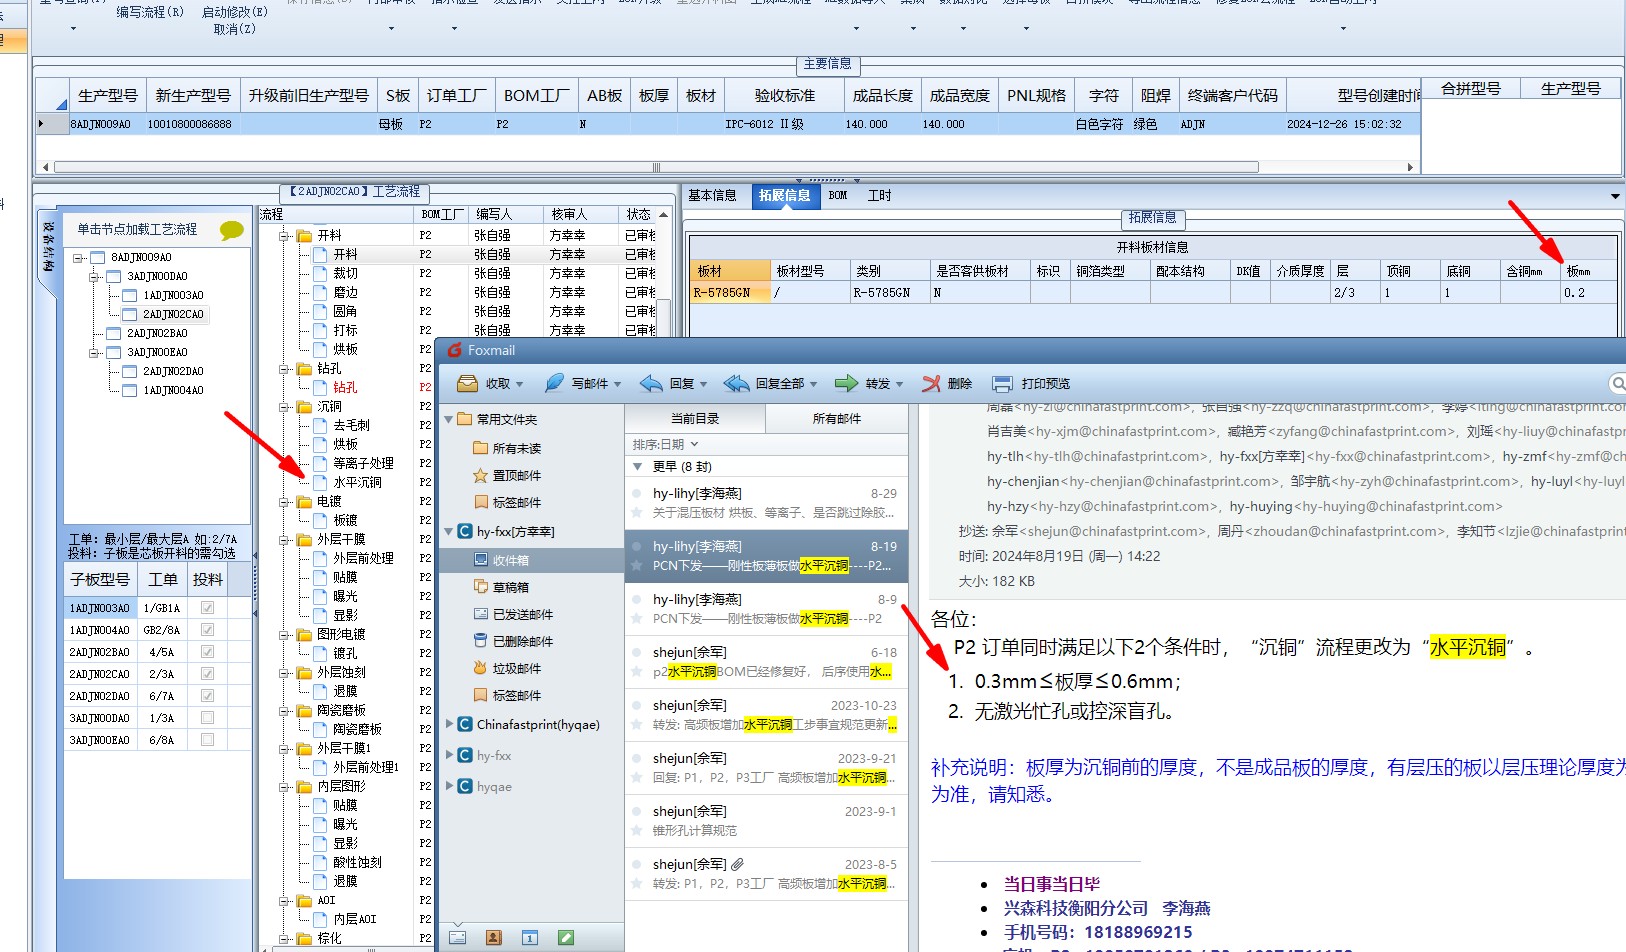Collapse the 更早 (8 封) mail group
Screen dimensions: 1626x952
coord(638,467)
